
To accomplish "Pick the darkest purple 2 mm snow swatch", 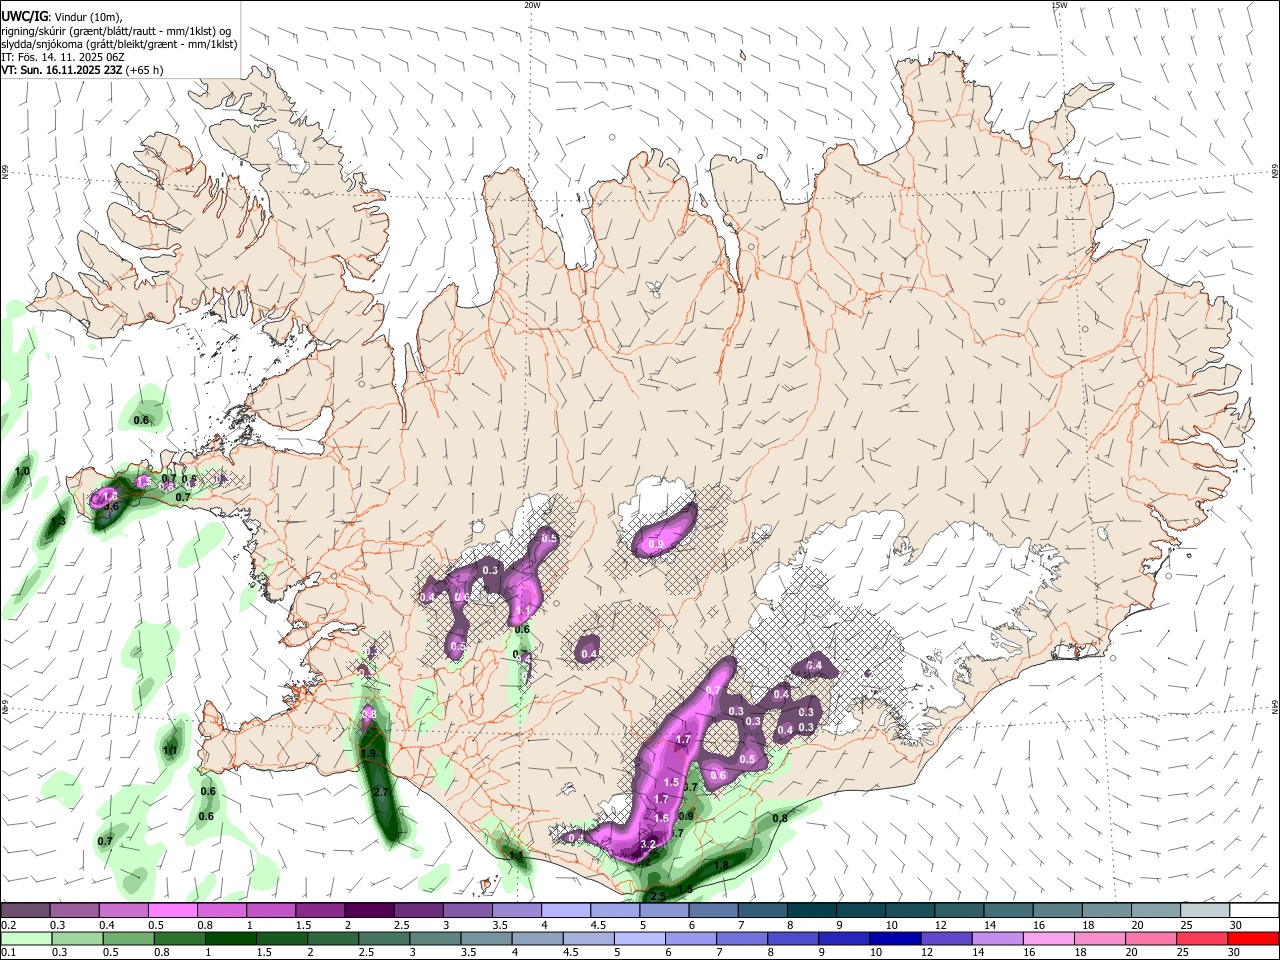I will click(x=368, y=911).
